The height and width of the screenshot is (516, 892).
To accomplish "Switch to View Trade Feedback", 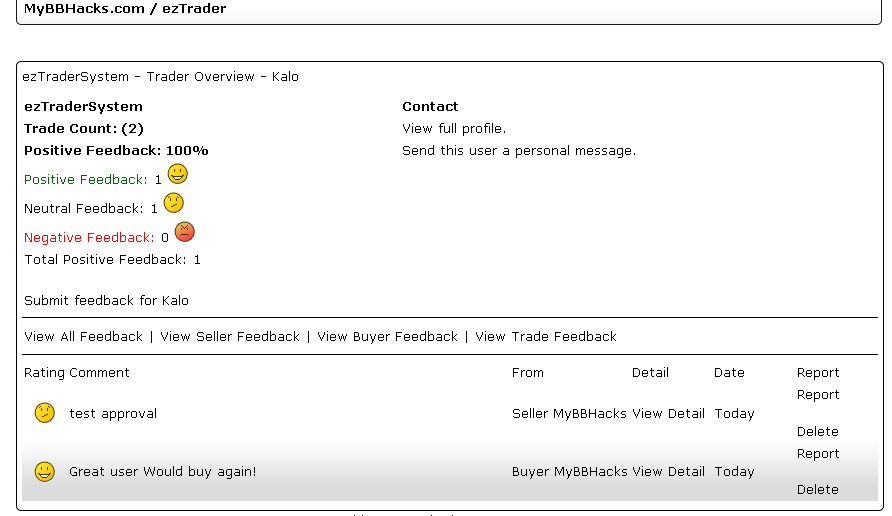I will coord(546,337).
